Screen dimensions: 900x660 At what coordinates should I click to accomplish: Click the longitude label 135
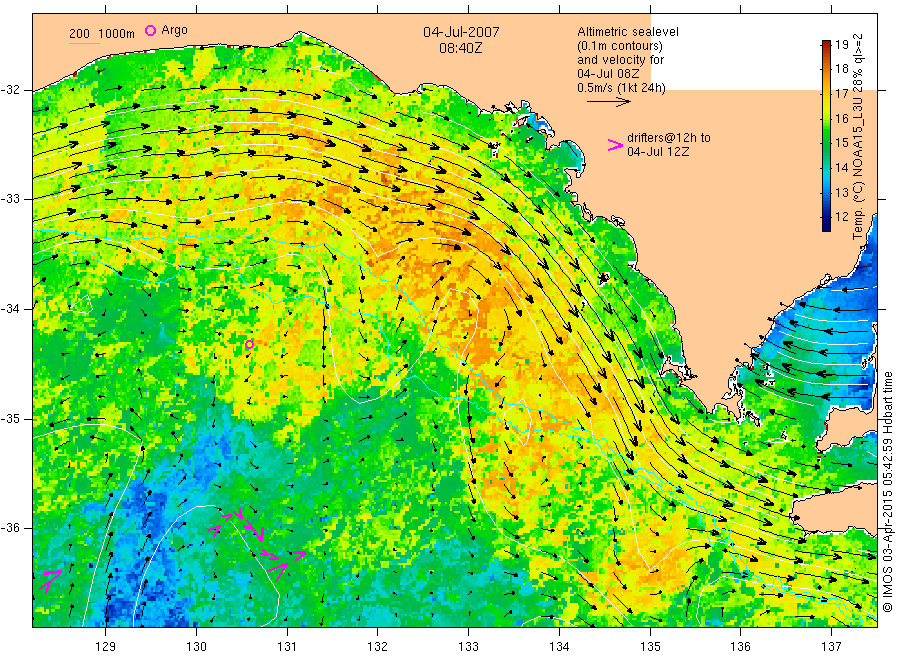pyautogui.click(x=650, y=646)
